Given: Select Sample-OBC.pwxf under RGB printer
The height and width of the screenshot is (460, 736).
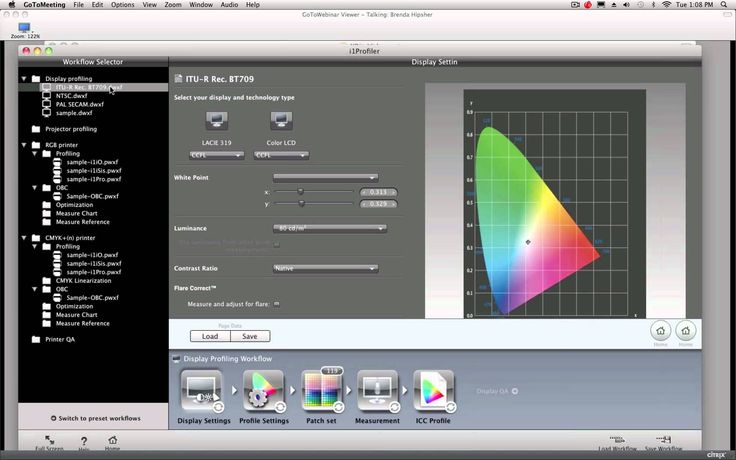Looking at the screenshot, I should coord(92,196).
